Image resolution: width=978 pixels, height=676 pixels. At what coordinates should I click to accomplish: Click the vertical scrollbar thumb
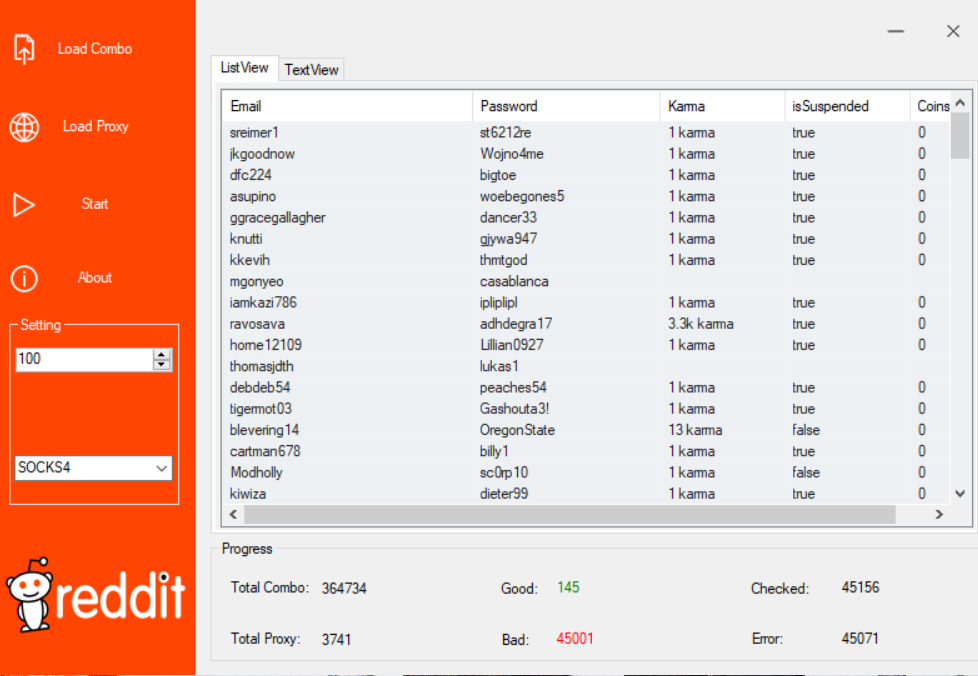(x=960, y=136)
